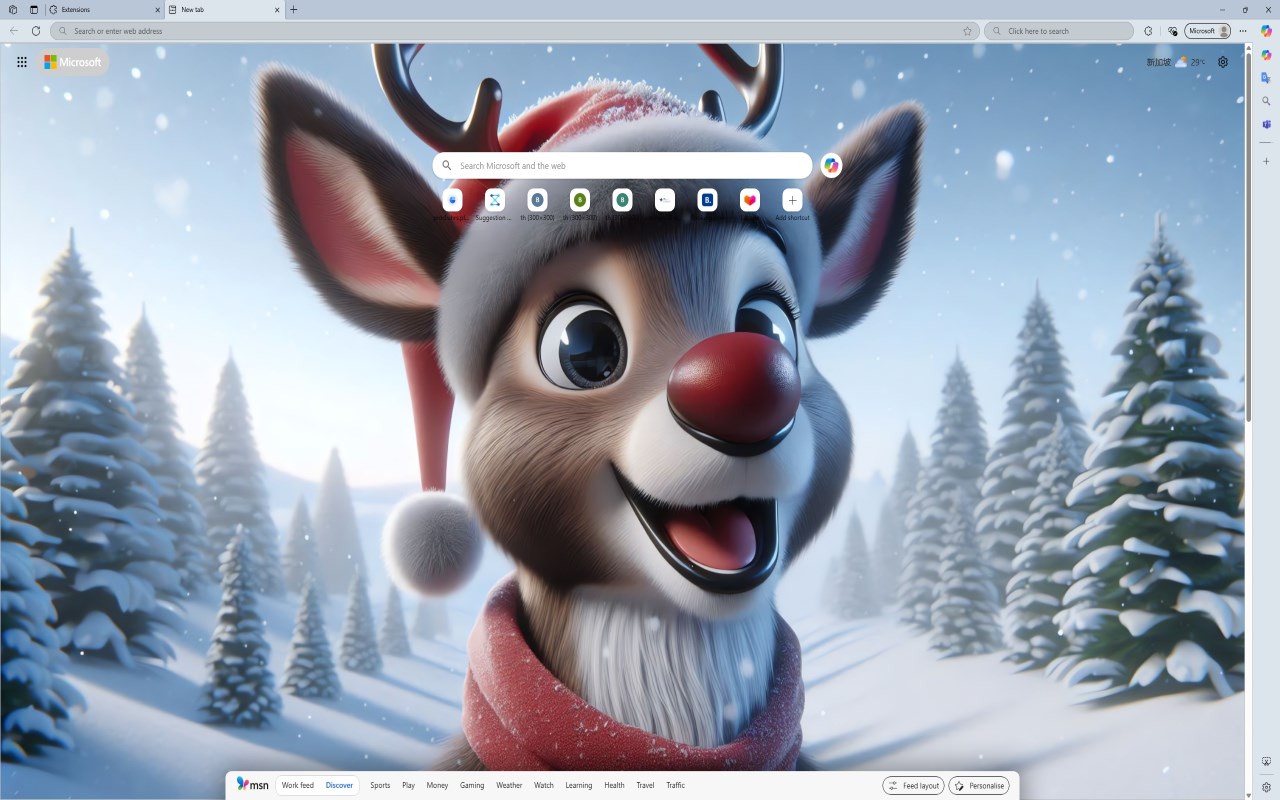Add shortcut with the plus tile
The height and width of the screenshot is (800, 1280).
pyautogui.click(x=792, y=204)
